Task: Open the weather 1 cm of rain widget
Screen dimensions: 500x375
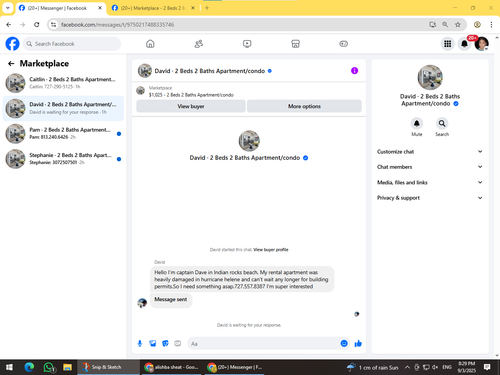Action: pos(373,367)
